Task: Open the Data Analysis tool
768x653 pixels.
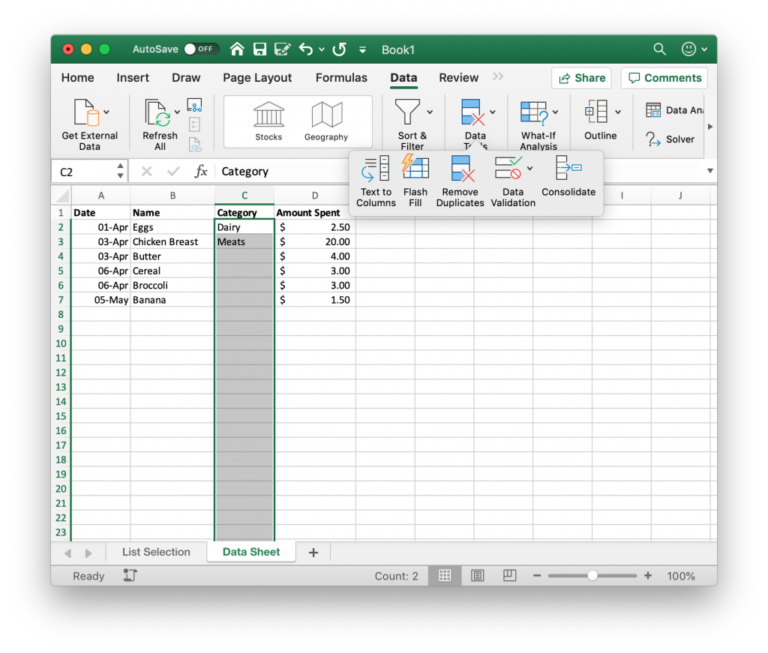Action: coord(674,110)
